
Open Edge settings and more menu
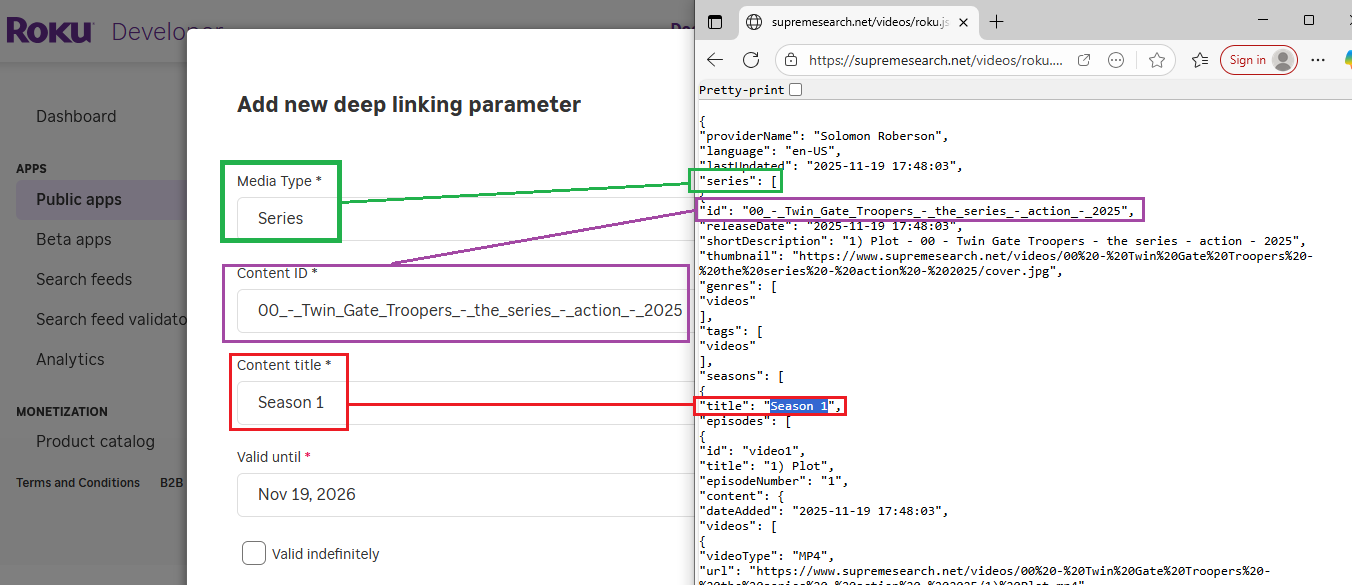coord(1317,60)
